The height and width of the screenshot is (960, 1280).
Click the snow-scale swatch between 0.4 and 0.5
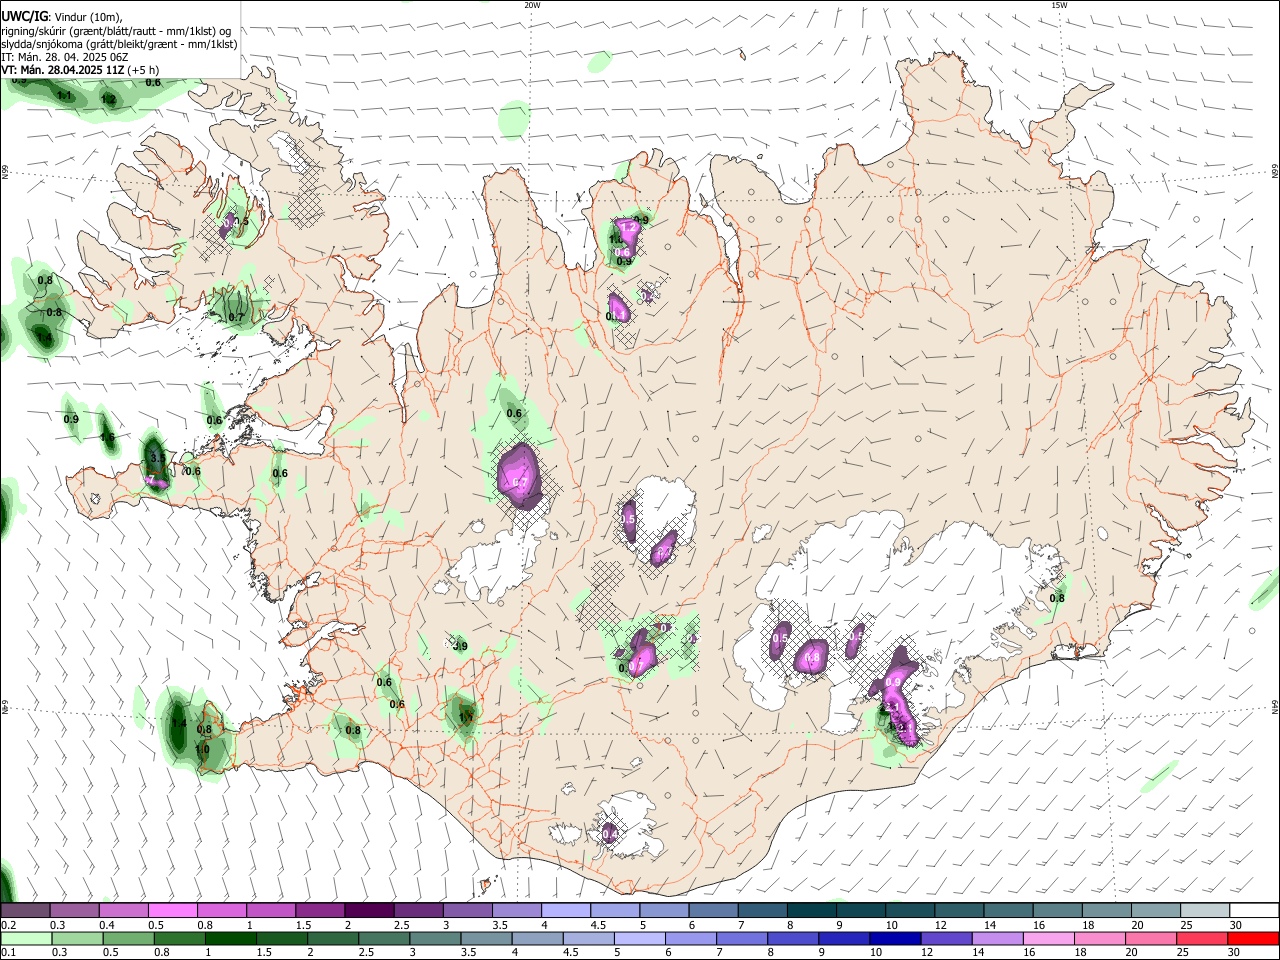(123, 910)
